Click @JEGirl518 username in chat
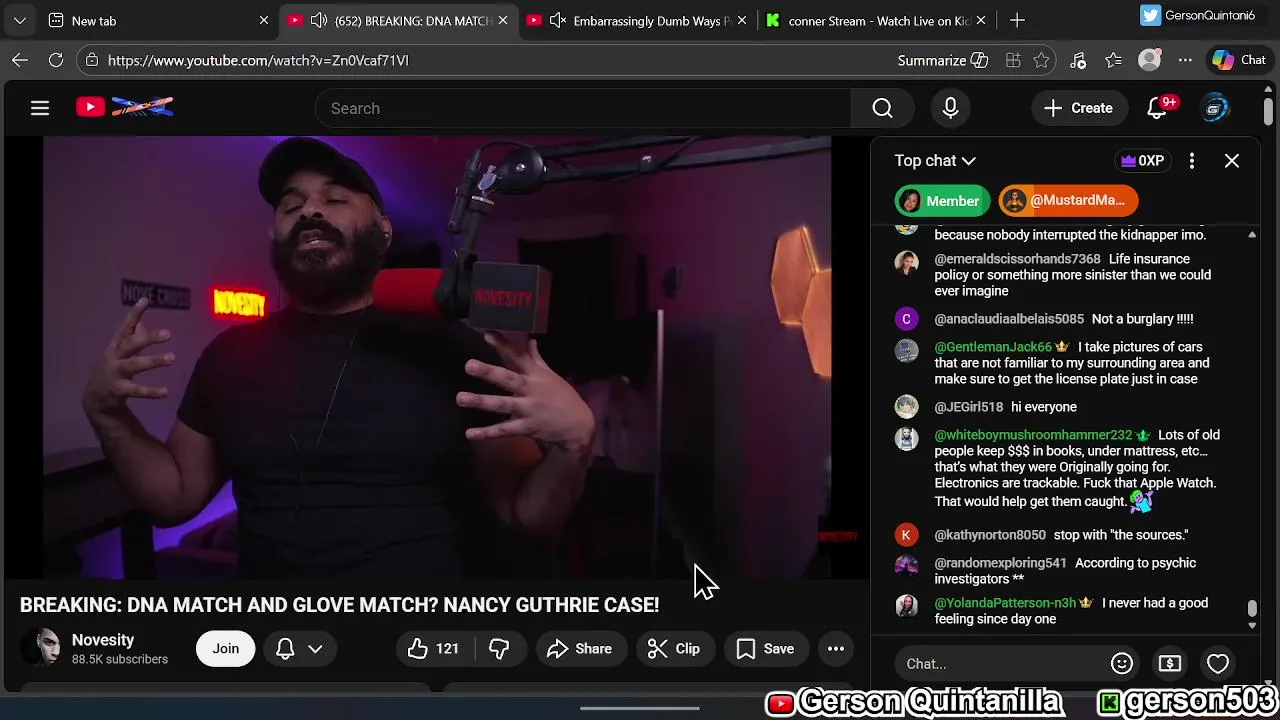 [969, 407]
